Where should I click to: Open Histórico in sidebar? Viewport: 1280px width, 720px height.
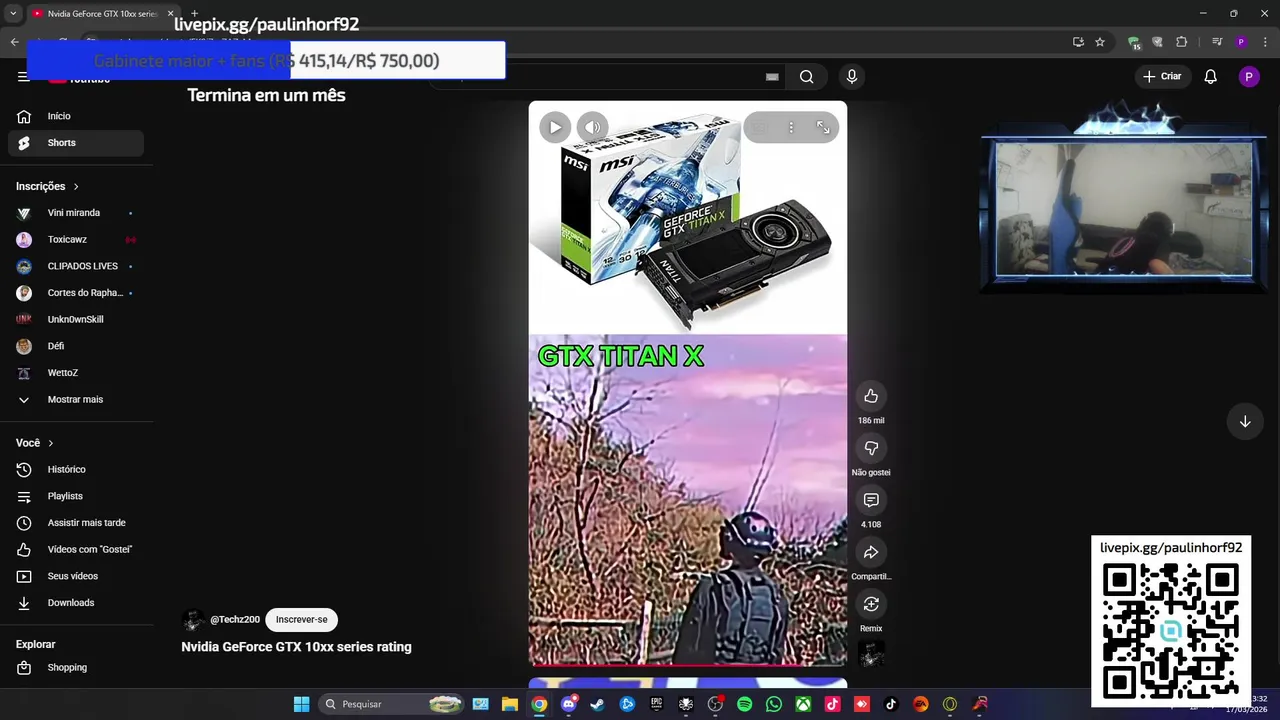tap(76, 469)
